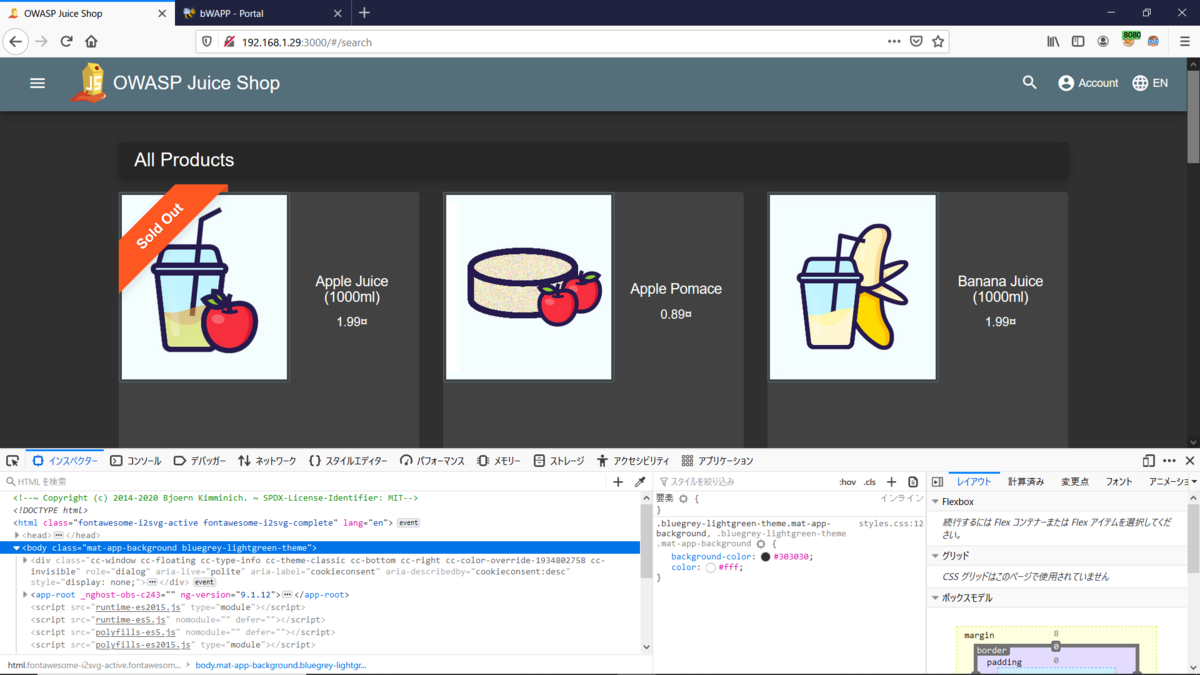Click the Apple Pomace product name
Screen dimensions: 1200x675
coord(676,289)
